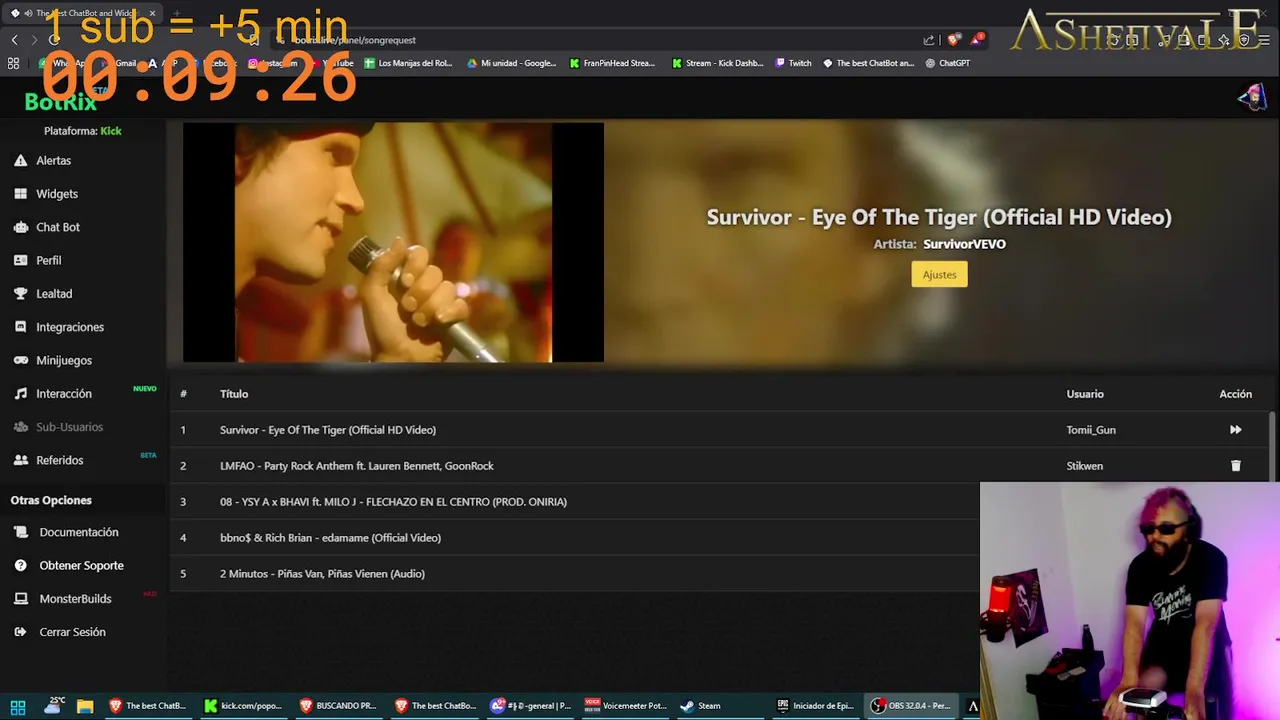Open the Windows Start menu
1280x720 pixels.
pos(17,706)
